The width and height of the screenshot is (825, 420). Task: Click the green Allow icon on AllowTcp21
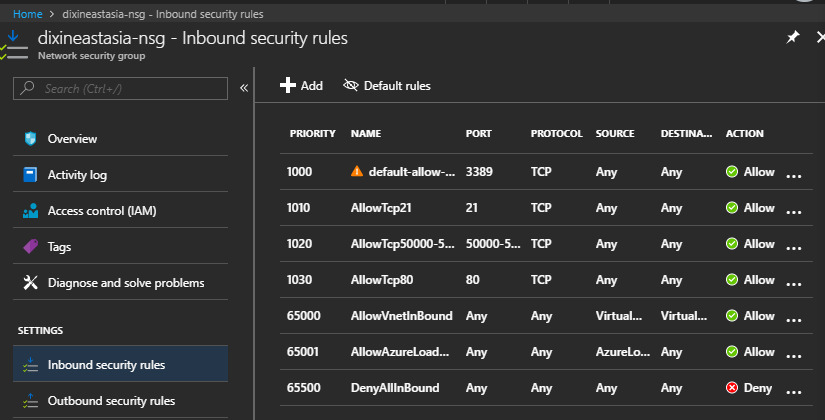(731, 207)
